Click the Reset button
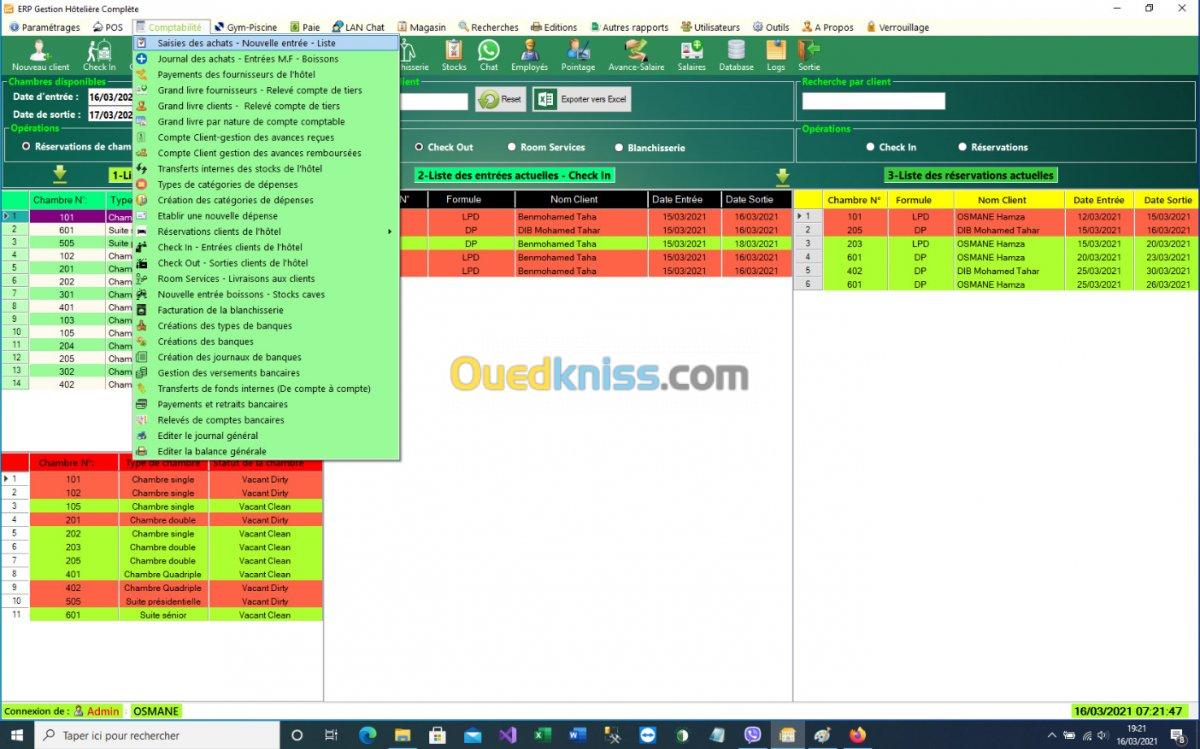 (501, 99)
